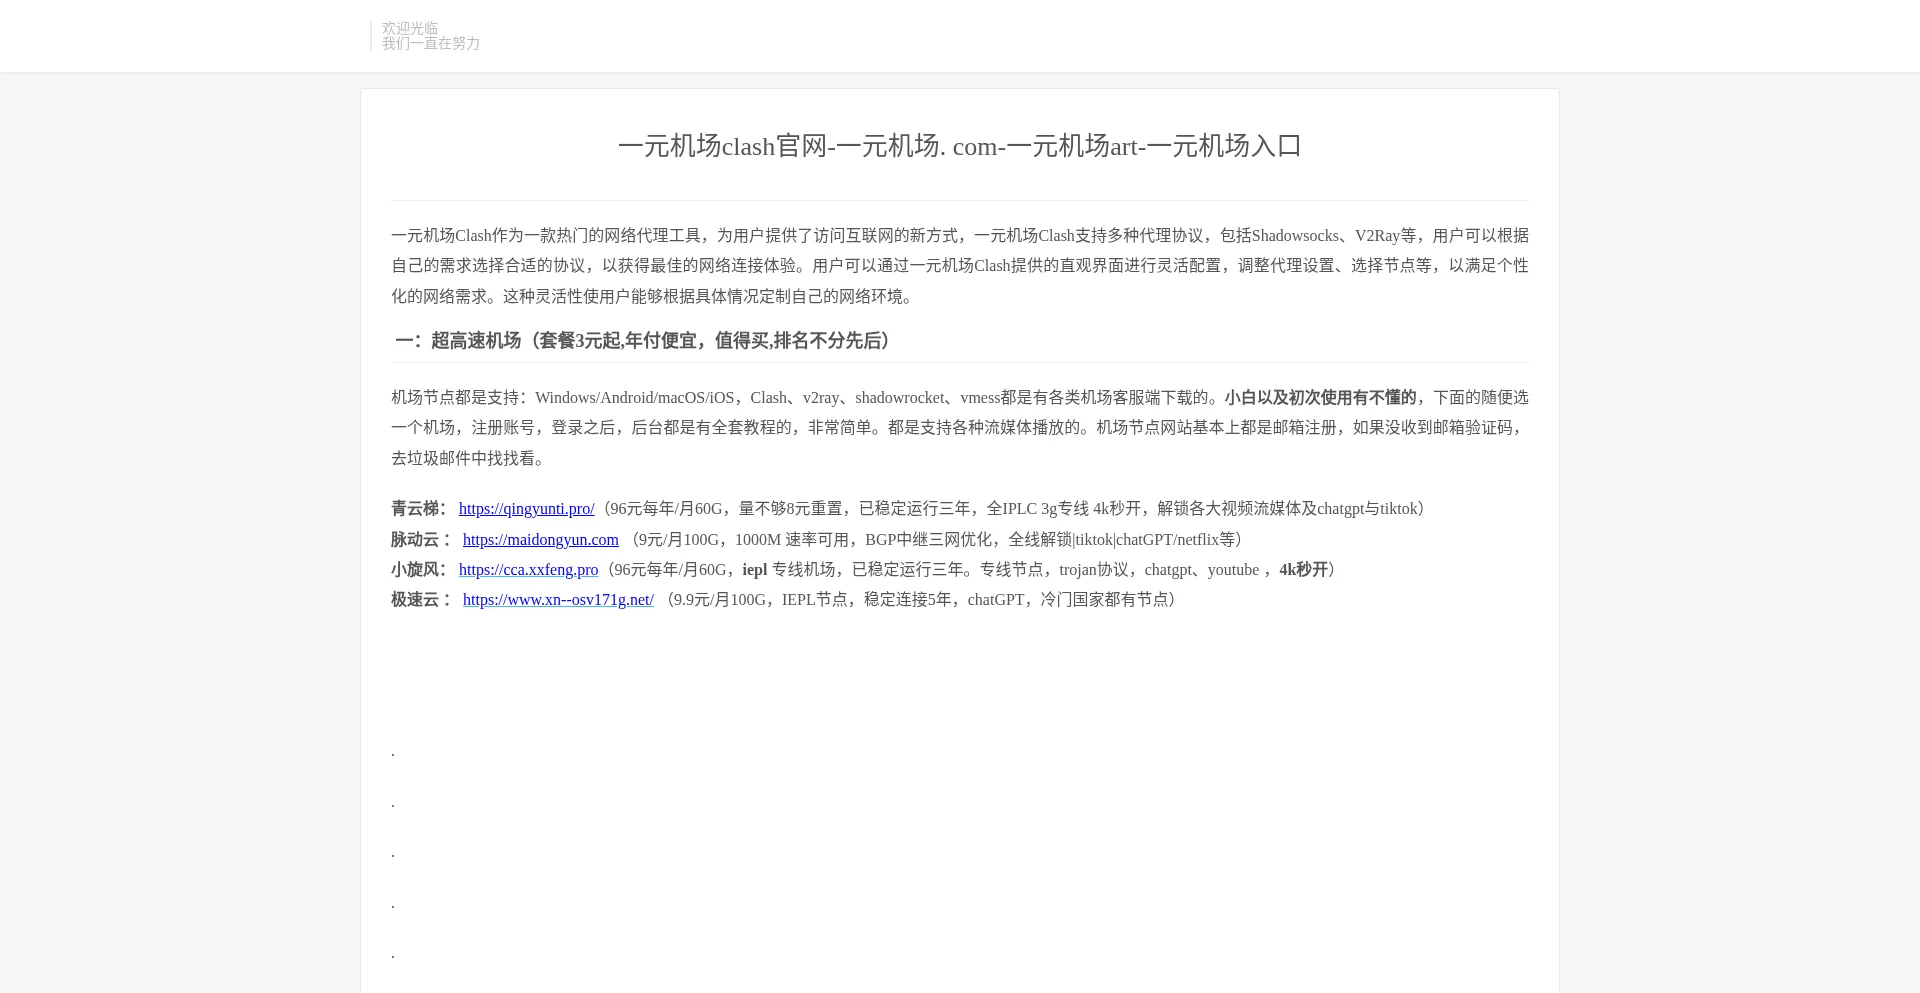Open the www.xn--osv171g.net link
The height and width of the screenshot is (993, 1920).
(558, 600)
